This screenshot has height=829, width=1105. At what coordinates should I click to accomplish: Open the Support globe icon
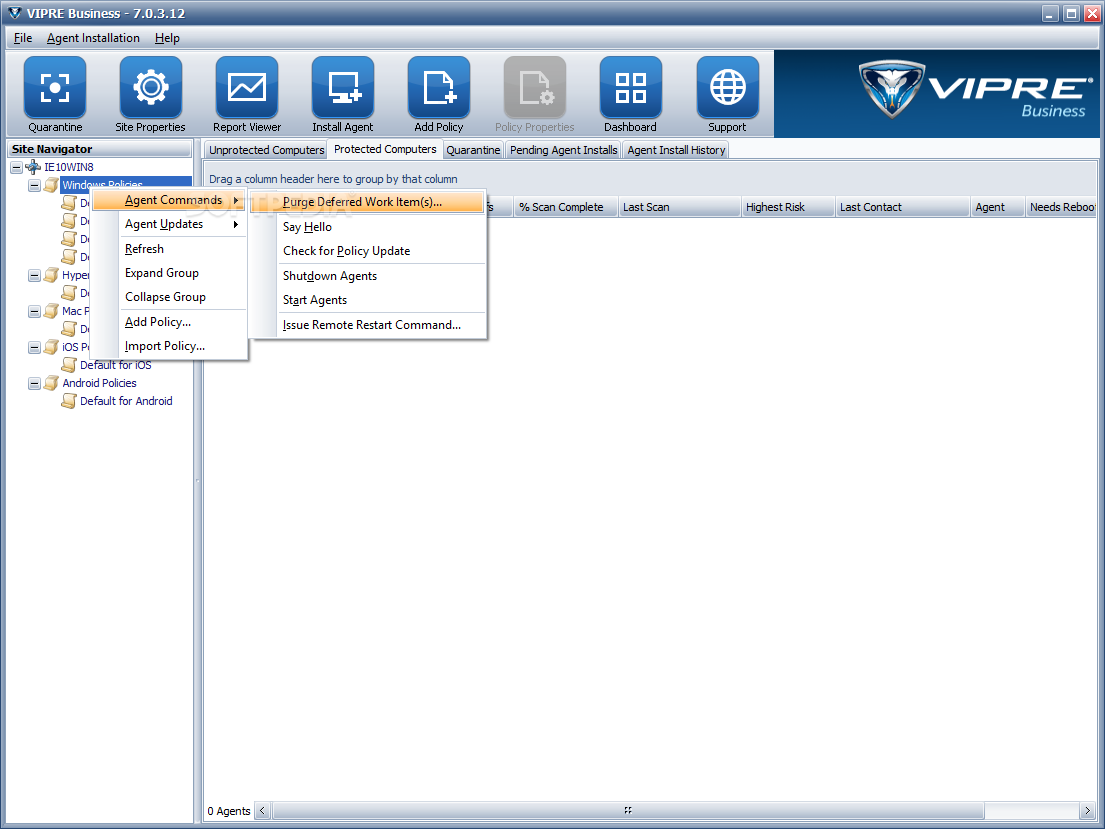pos(727,87)
